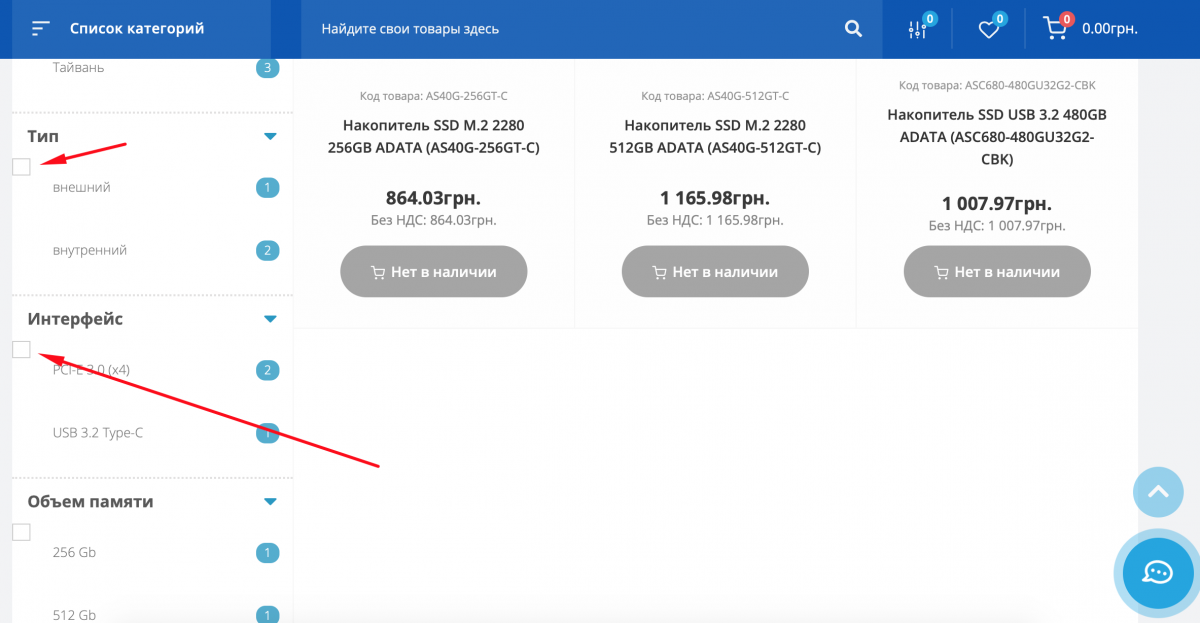Click the 1 007.97грн. price
Viewport: 1200px width, 623px height.
[997, 204]
